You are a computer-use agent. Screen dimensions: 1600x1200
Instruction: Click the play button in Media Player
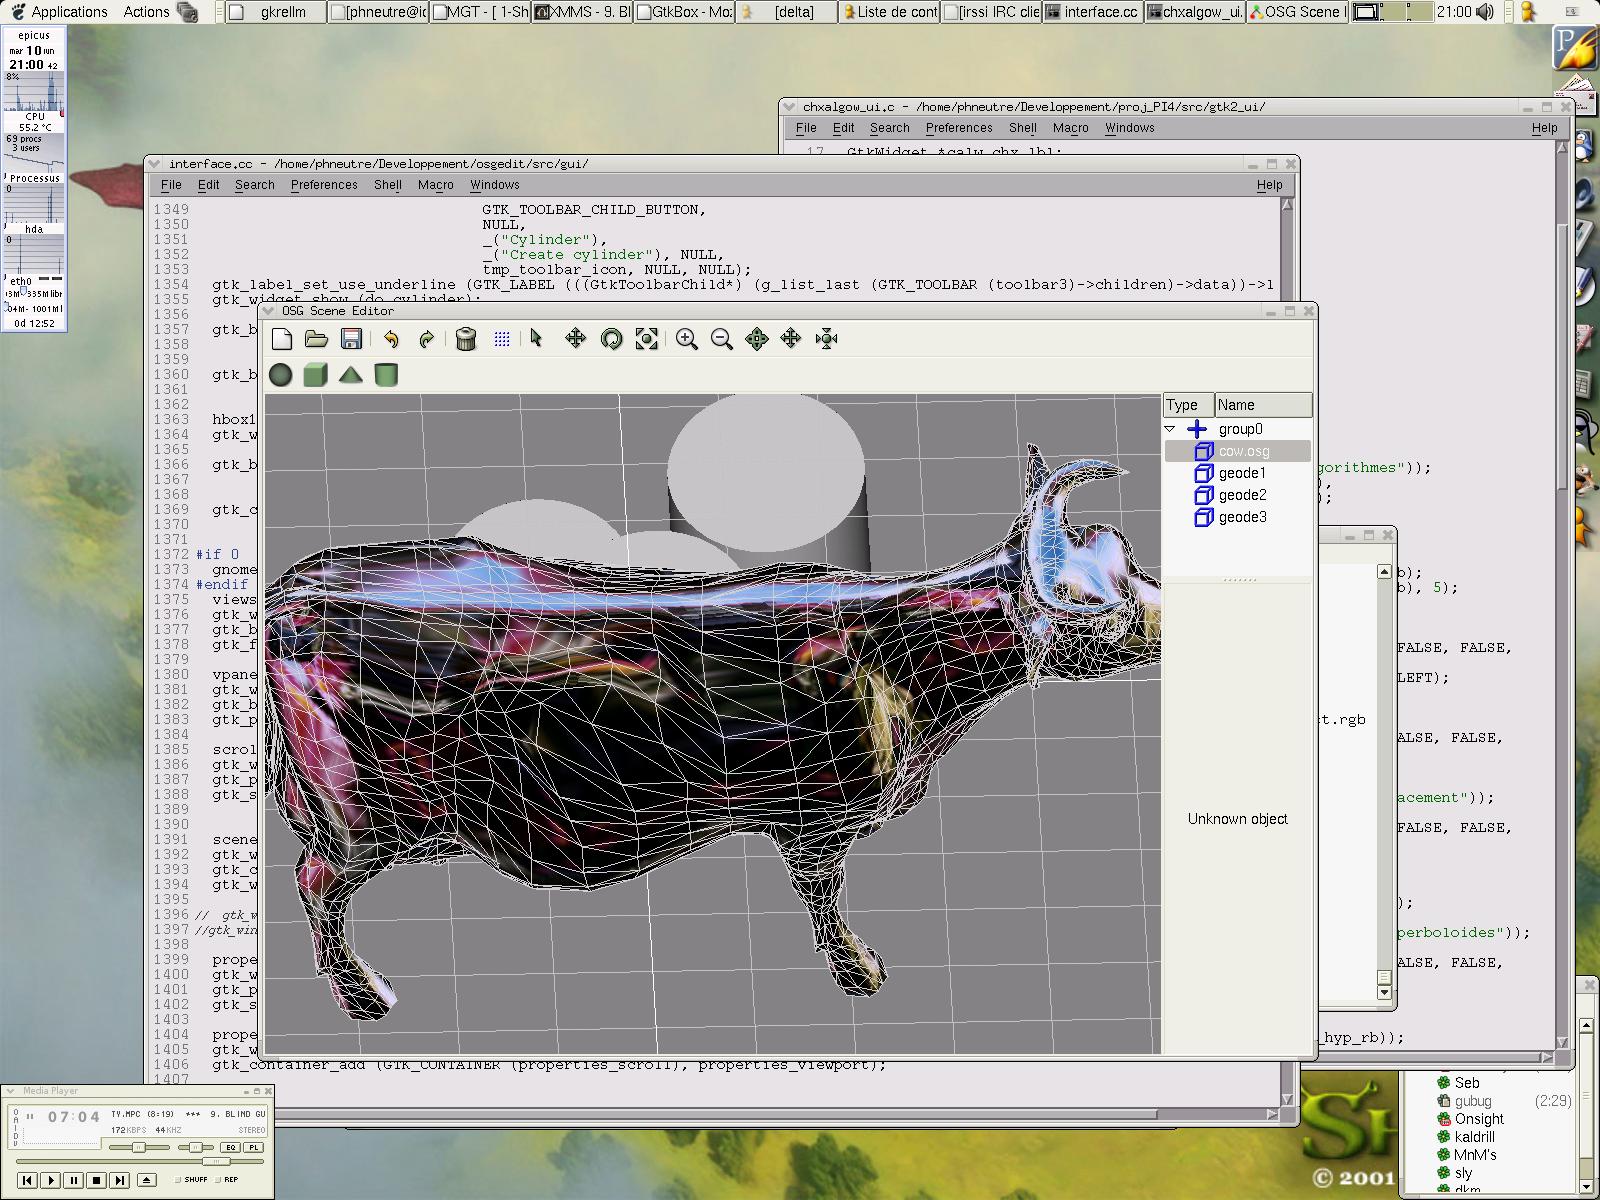click(x=51, y=1180)
